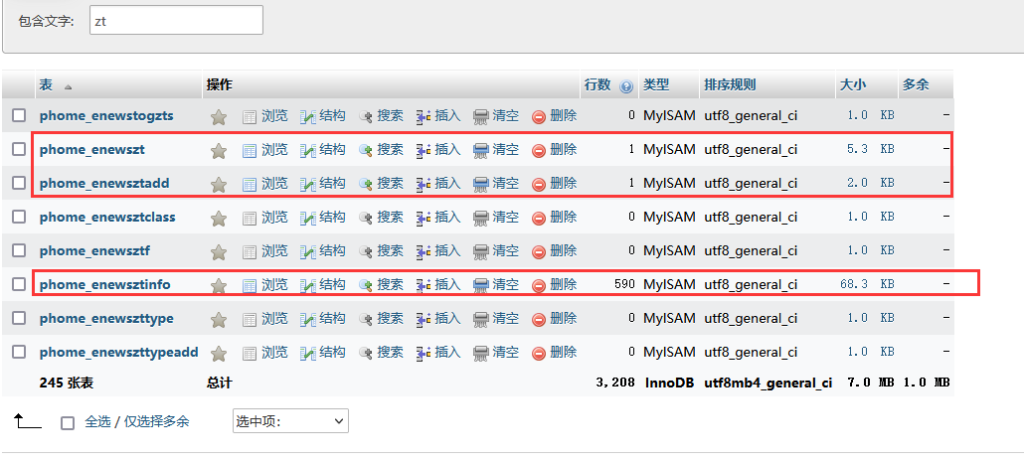Insert icon for phome_enewszt

[x=423, y=151]
